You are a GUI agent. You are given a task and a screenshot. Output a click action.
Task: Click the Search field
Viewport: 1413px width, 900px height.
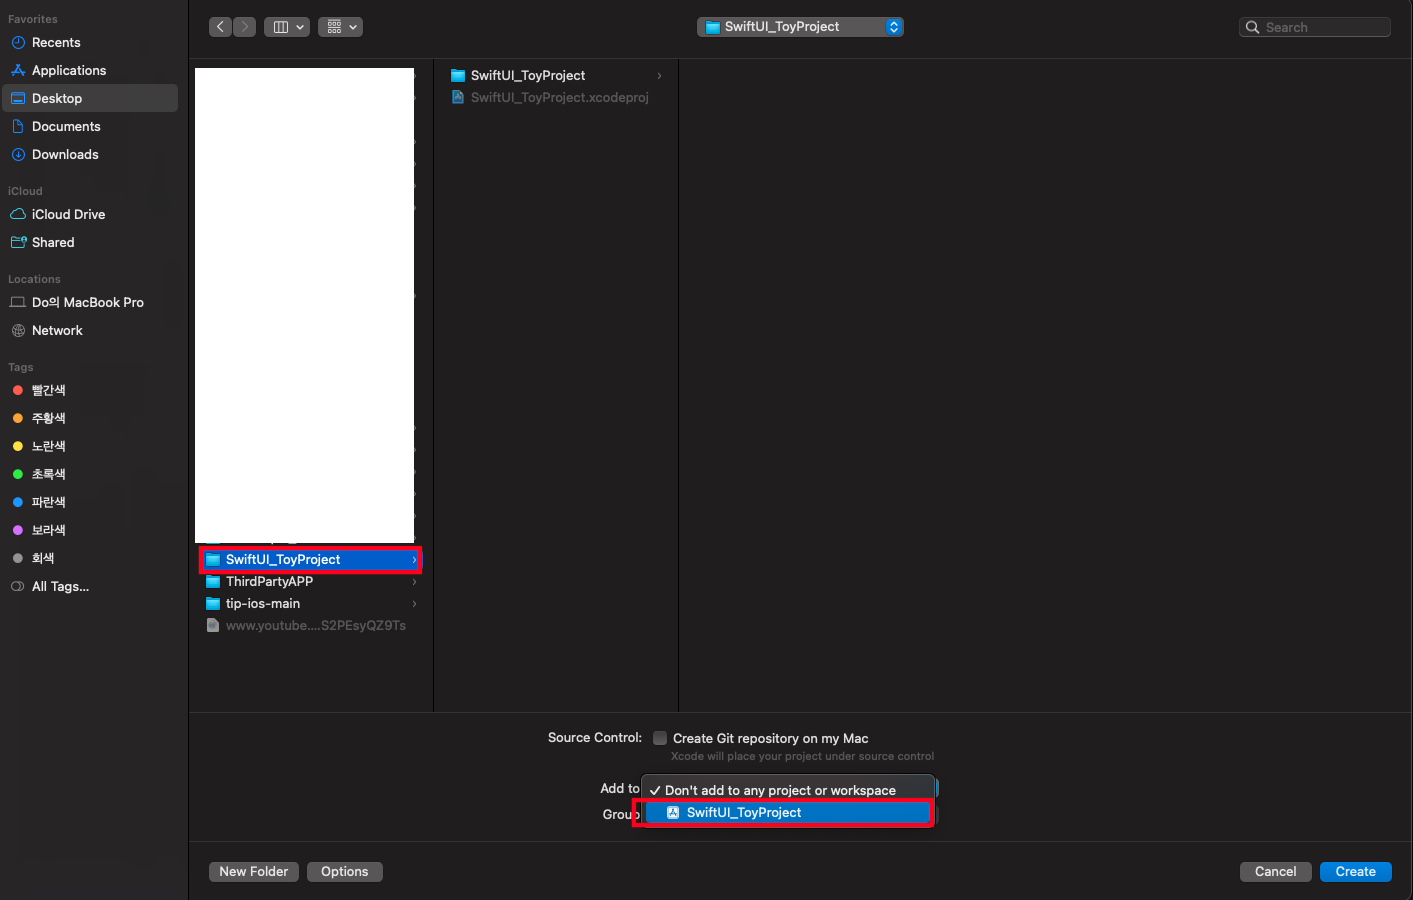[1315, 27]
